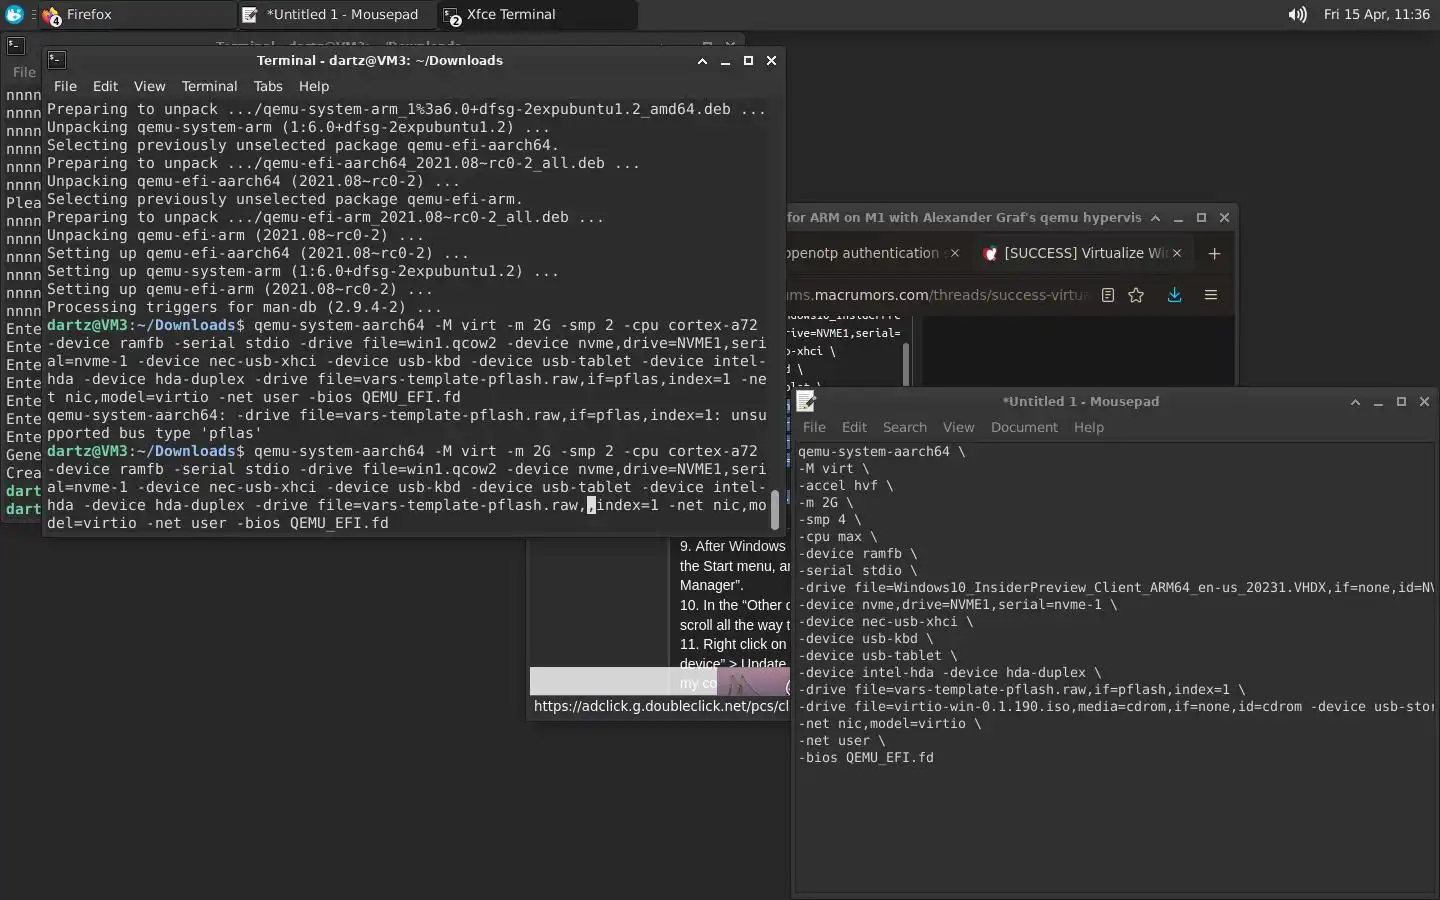Bookmark page with Firefox star icon
1440x900 pixels.
pos(1136,295)
